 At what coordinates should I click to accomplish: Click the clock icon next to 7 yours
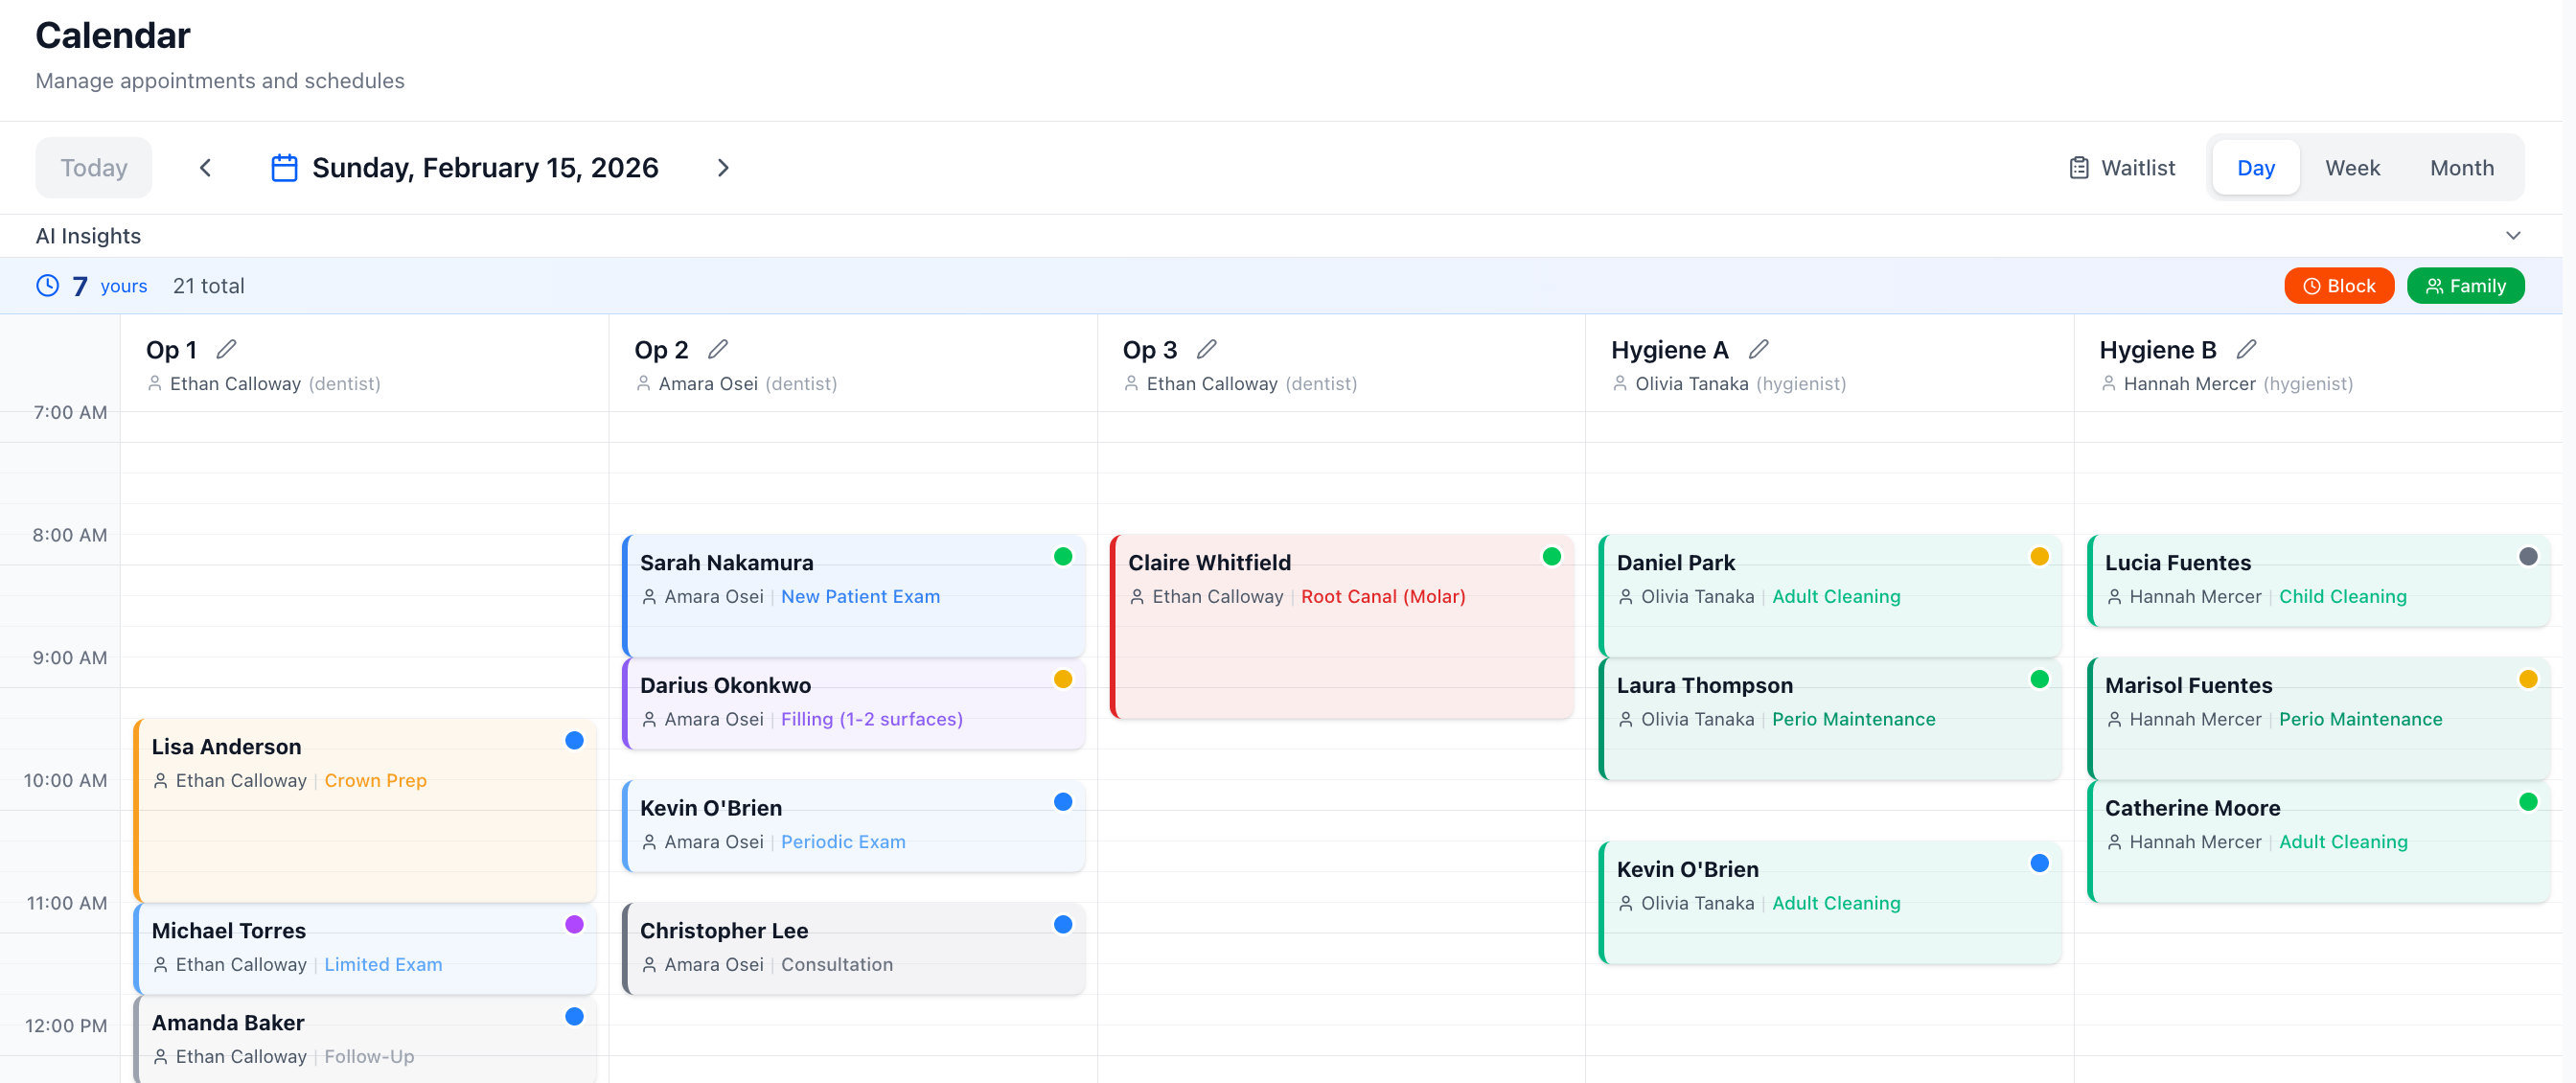tap(47, 286)
